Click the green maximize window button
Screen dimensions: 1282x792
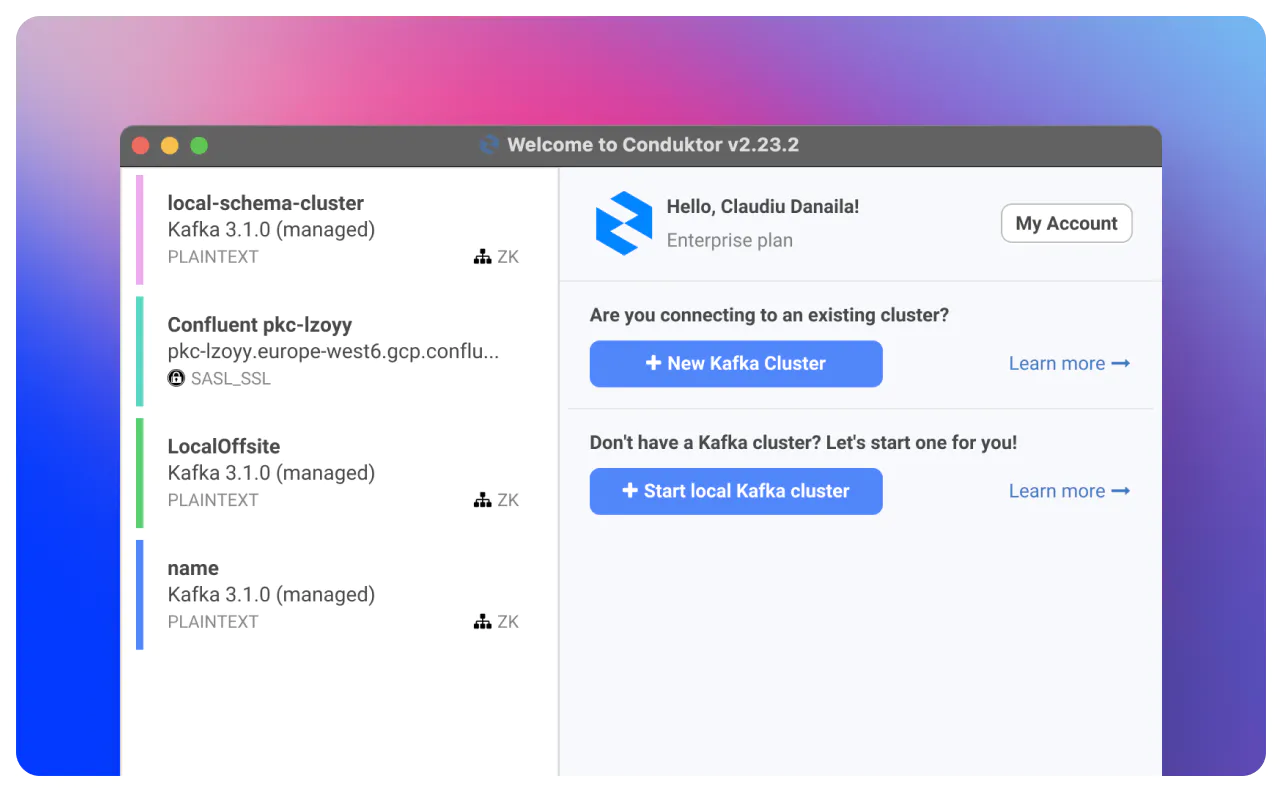[x=199, y=146]
